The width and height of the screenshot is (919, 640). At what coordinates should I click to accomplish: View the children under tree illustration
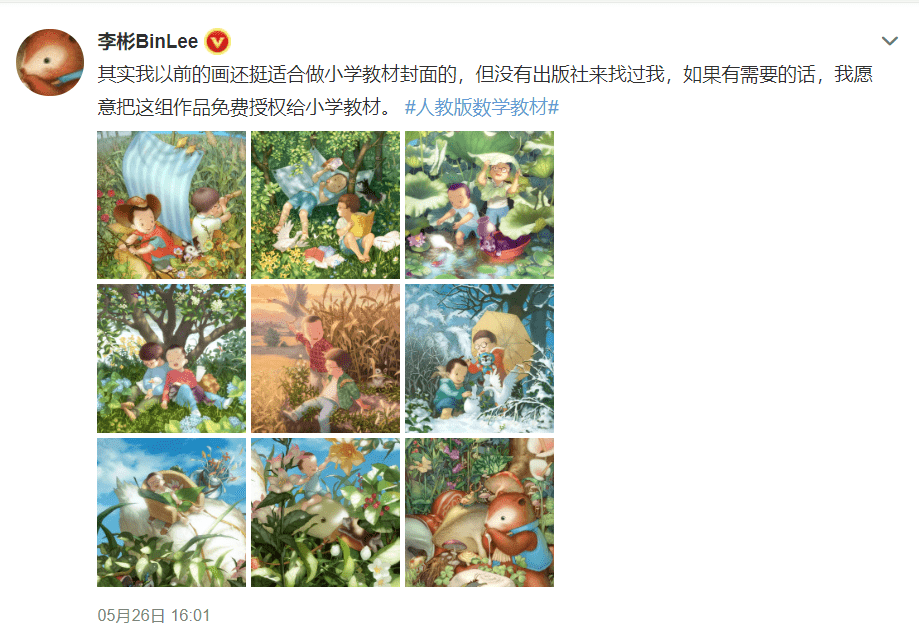pyautogui.click(x=171, y=359)
